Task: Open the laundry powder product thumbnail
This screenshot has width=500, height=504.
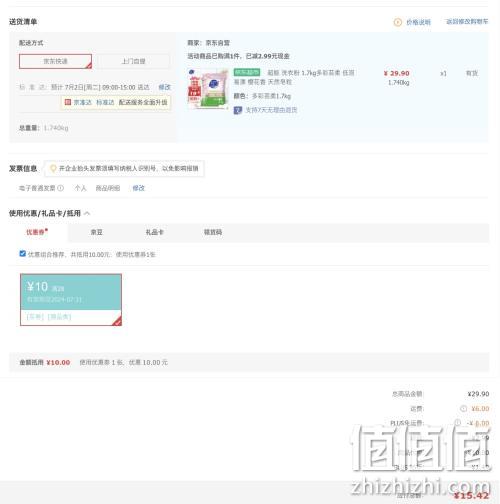Action: 208,89
